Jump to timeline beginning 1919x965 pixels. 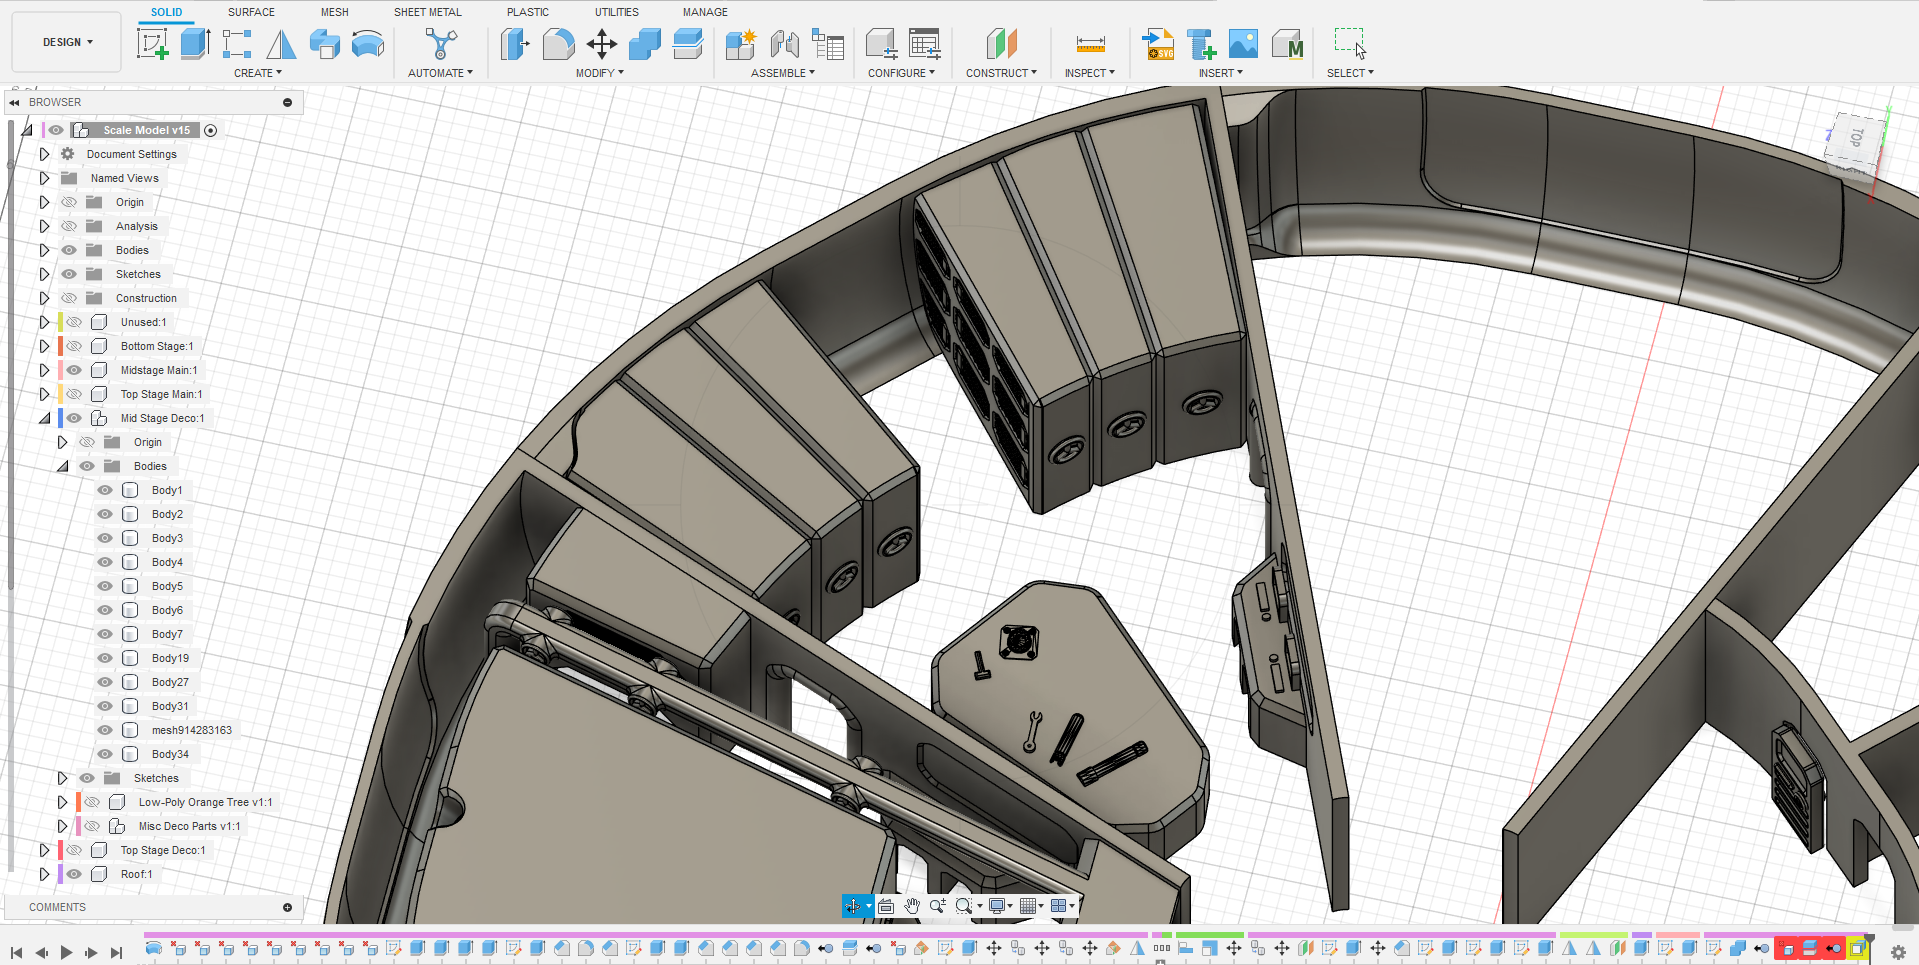coord(16,953)
